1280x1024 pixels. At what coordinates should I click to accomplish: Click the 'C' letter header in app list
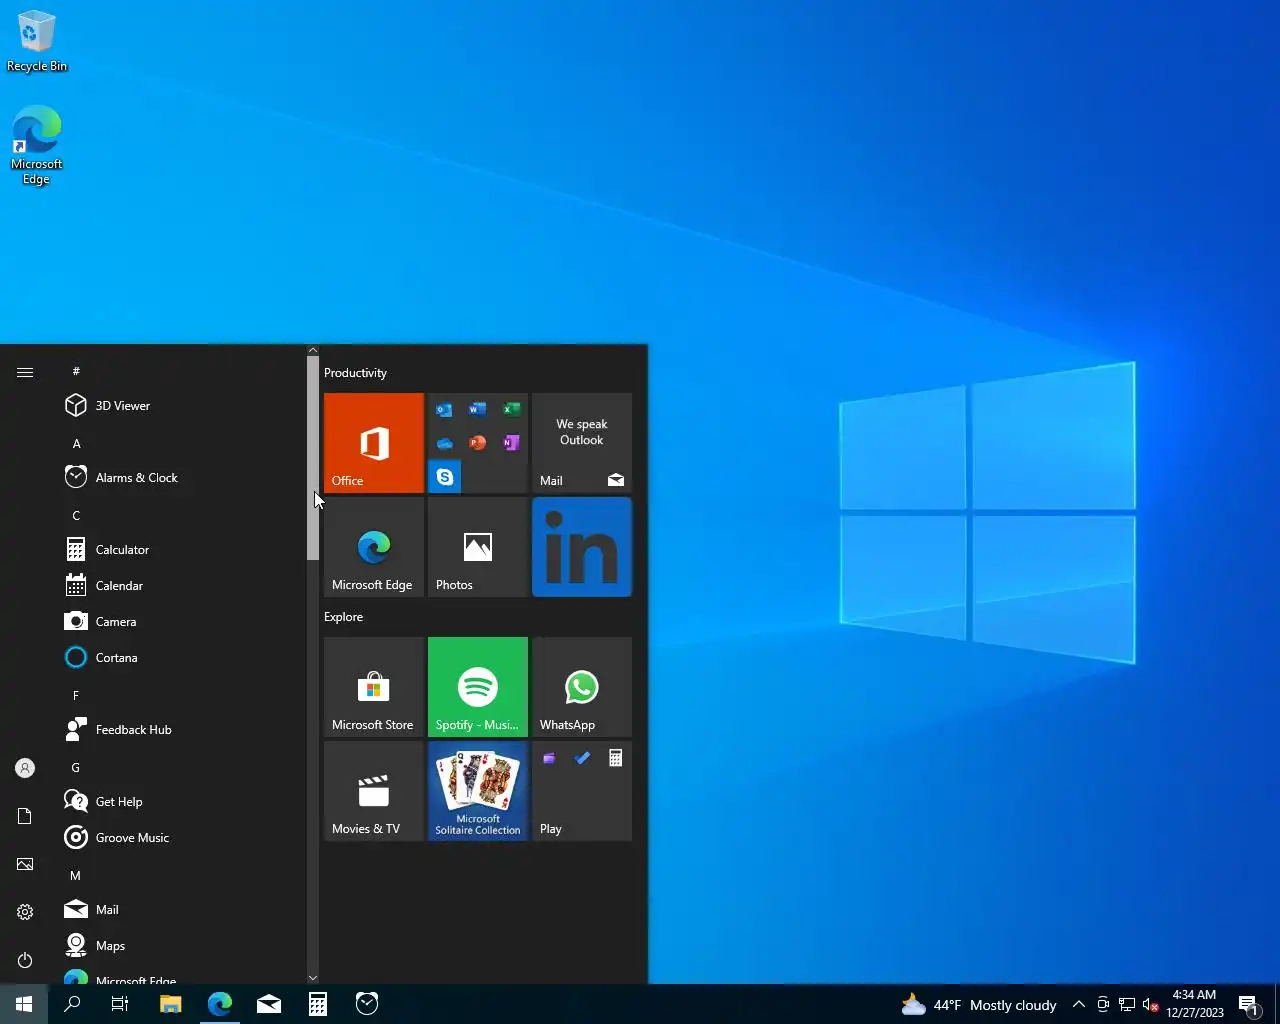76,515
